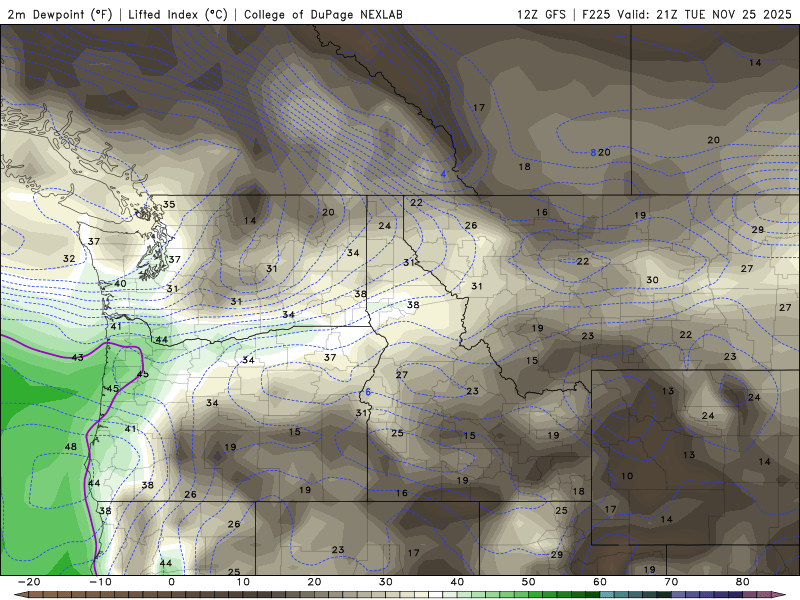Click the dewpoint value '35' on the map
The image size is (800, 600).
coord(169,205)
